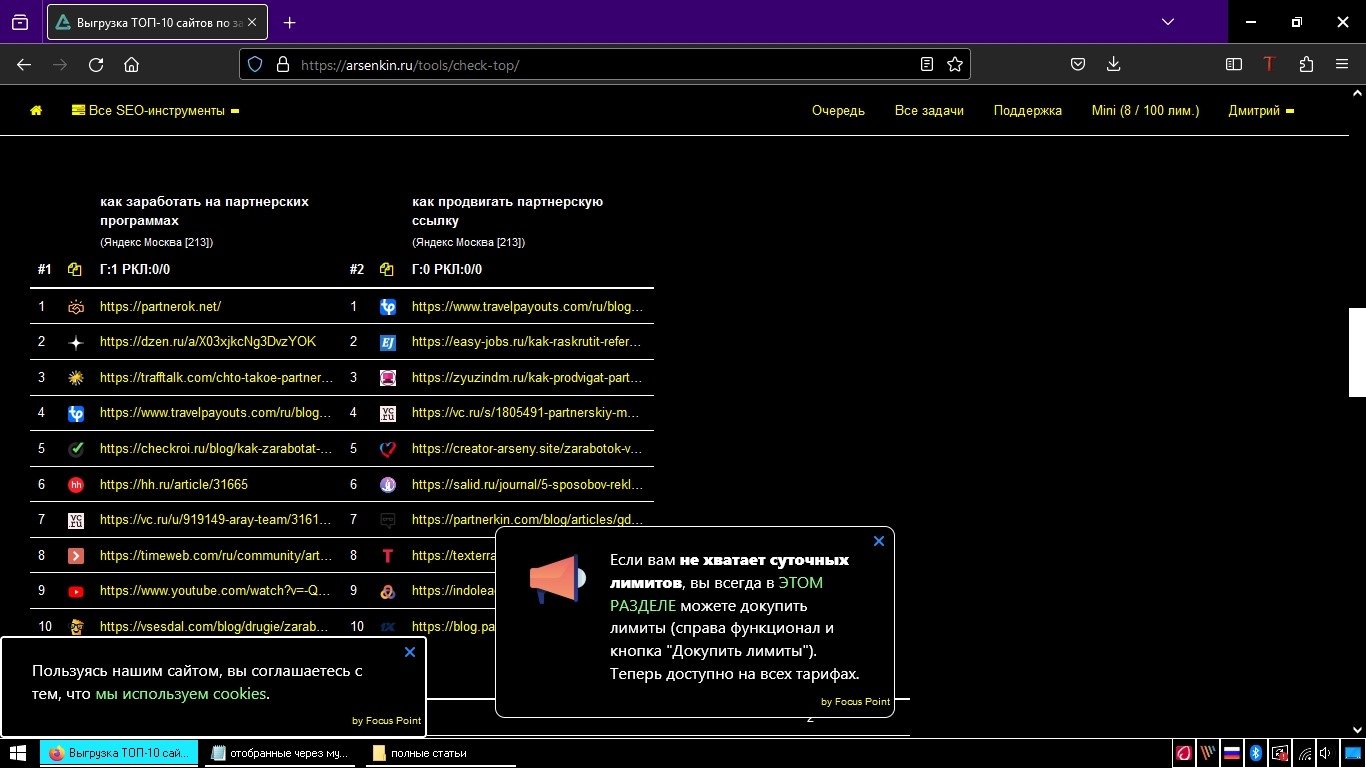This screenshot has height=768, width=1366.
Task: Open the tracking protection shield icon
Action: 255,64
